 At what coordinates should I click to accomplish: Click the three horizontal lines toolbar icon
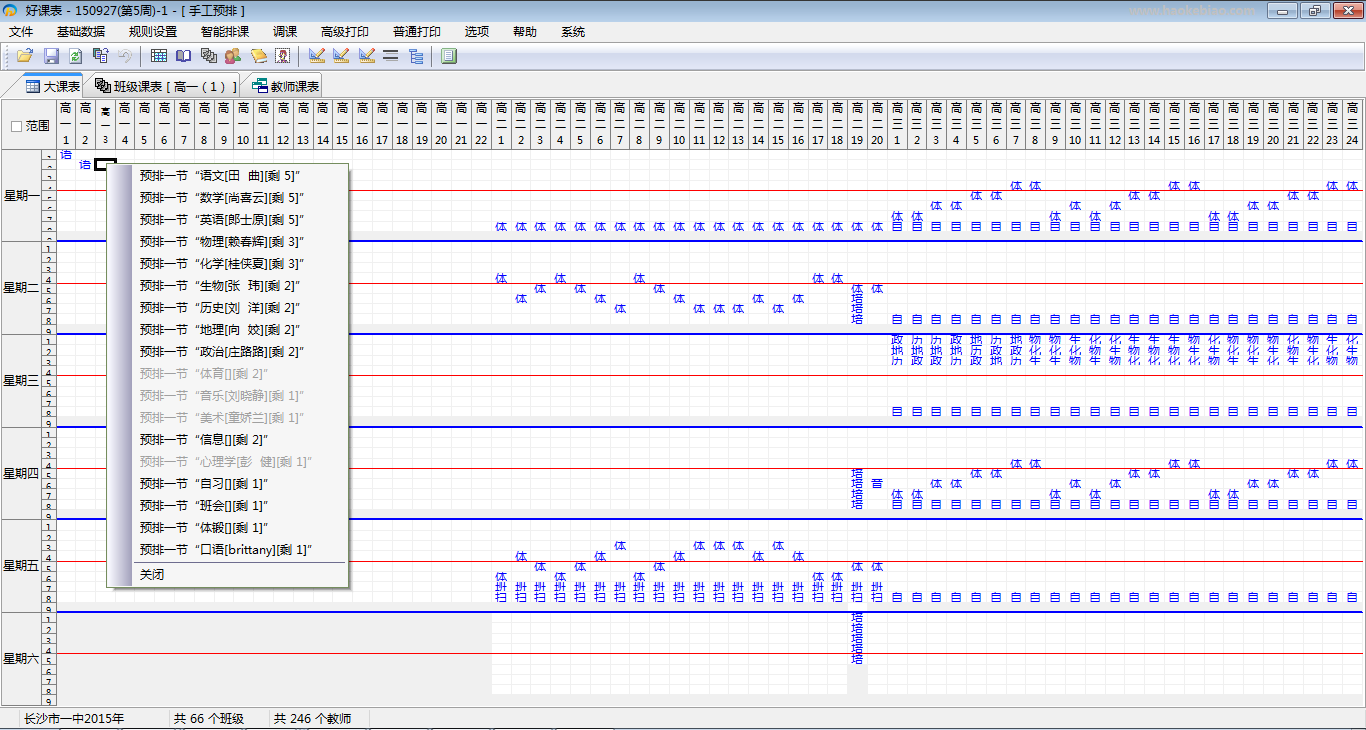pyautogui.click(x=391, y=56)
